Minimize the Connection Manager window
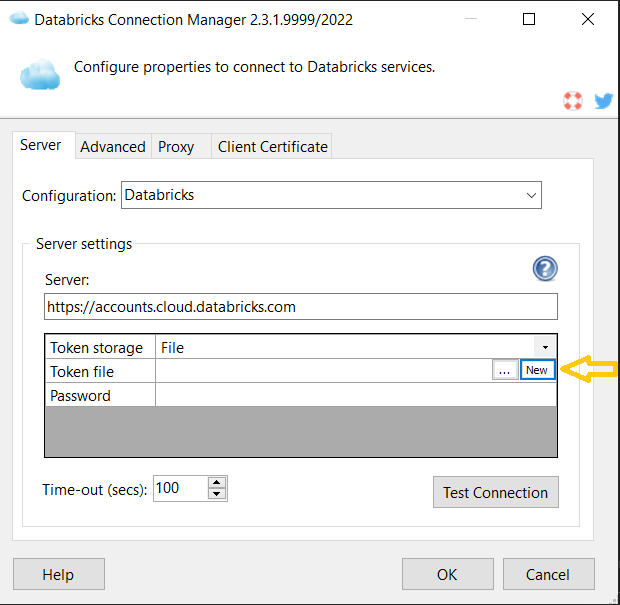This screenshot has width=620, height=605. point(470,19)
